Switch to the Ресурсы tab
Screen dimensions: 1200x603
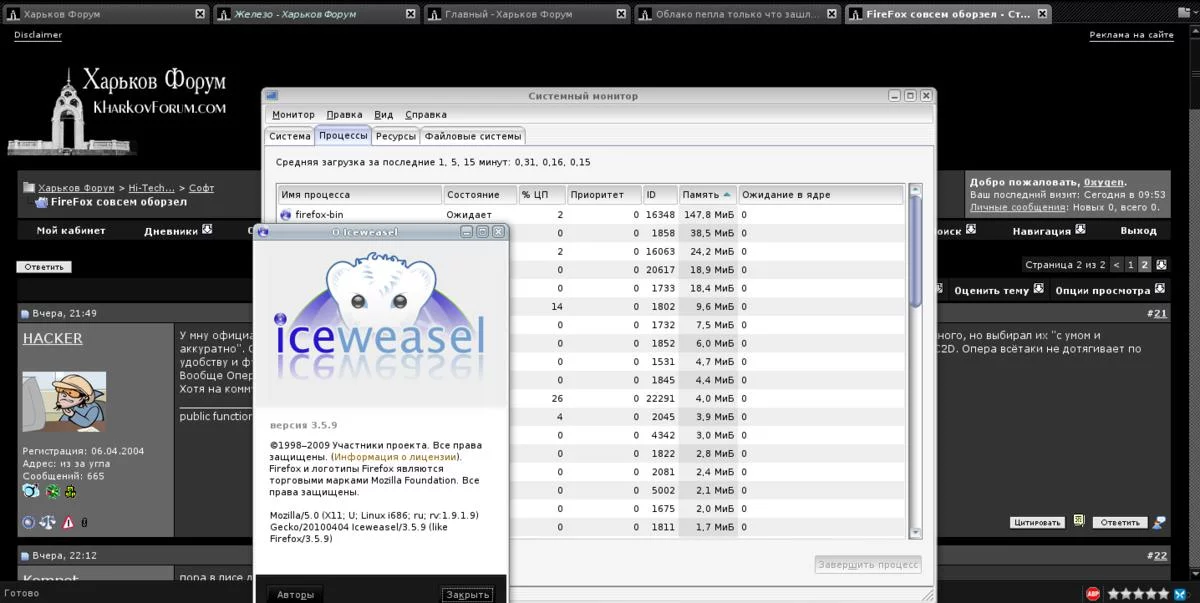tap(395, 136)
